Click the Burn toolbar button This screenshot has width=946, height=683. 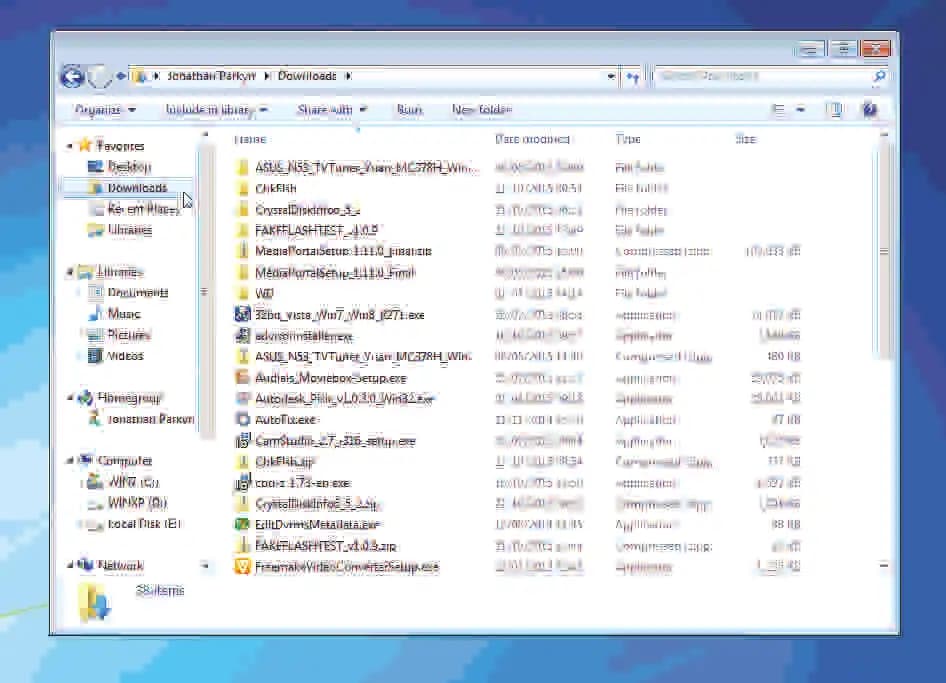pos(409,110)
